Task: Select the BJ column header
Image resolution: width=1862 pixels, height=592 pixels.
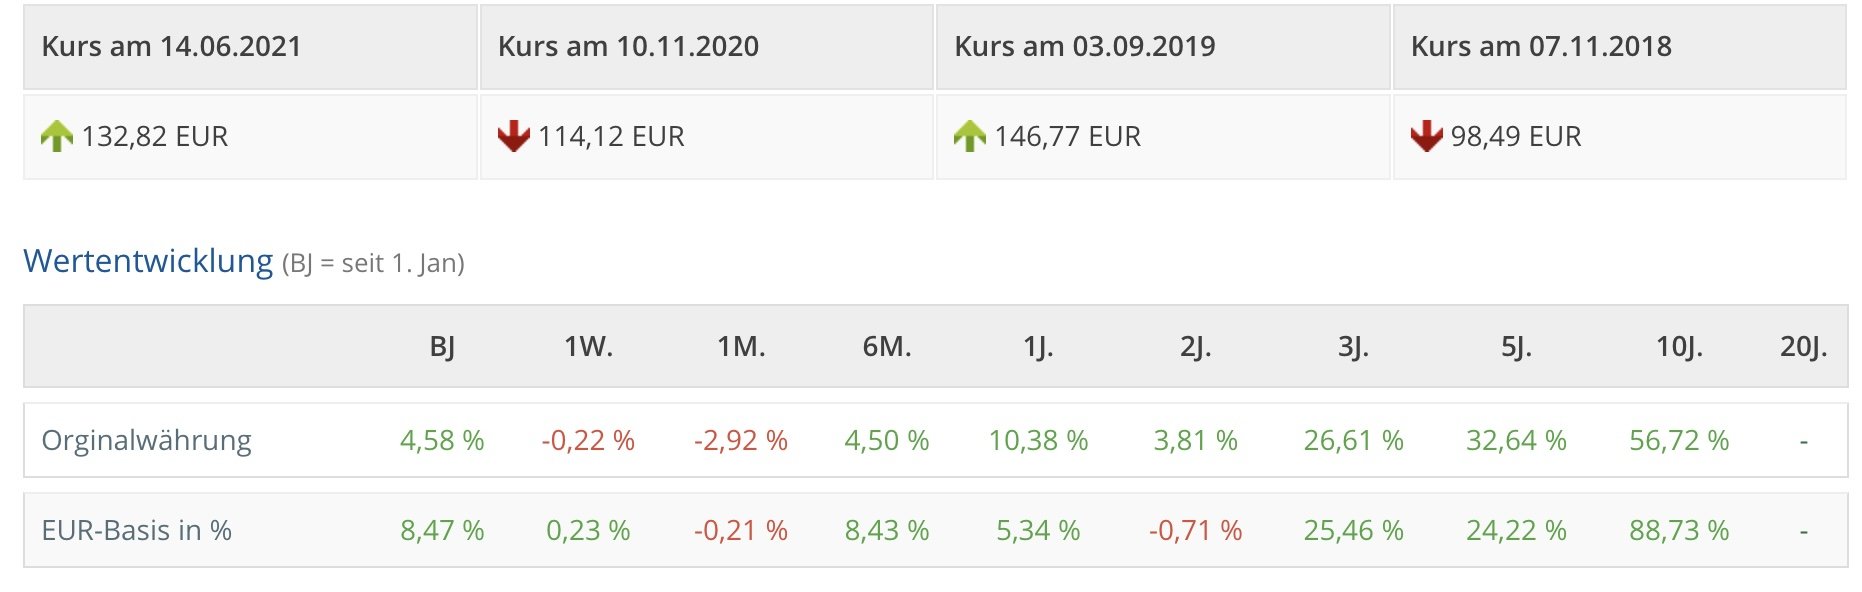Action: 442,347
